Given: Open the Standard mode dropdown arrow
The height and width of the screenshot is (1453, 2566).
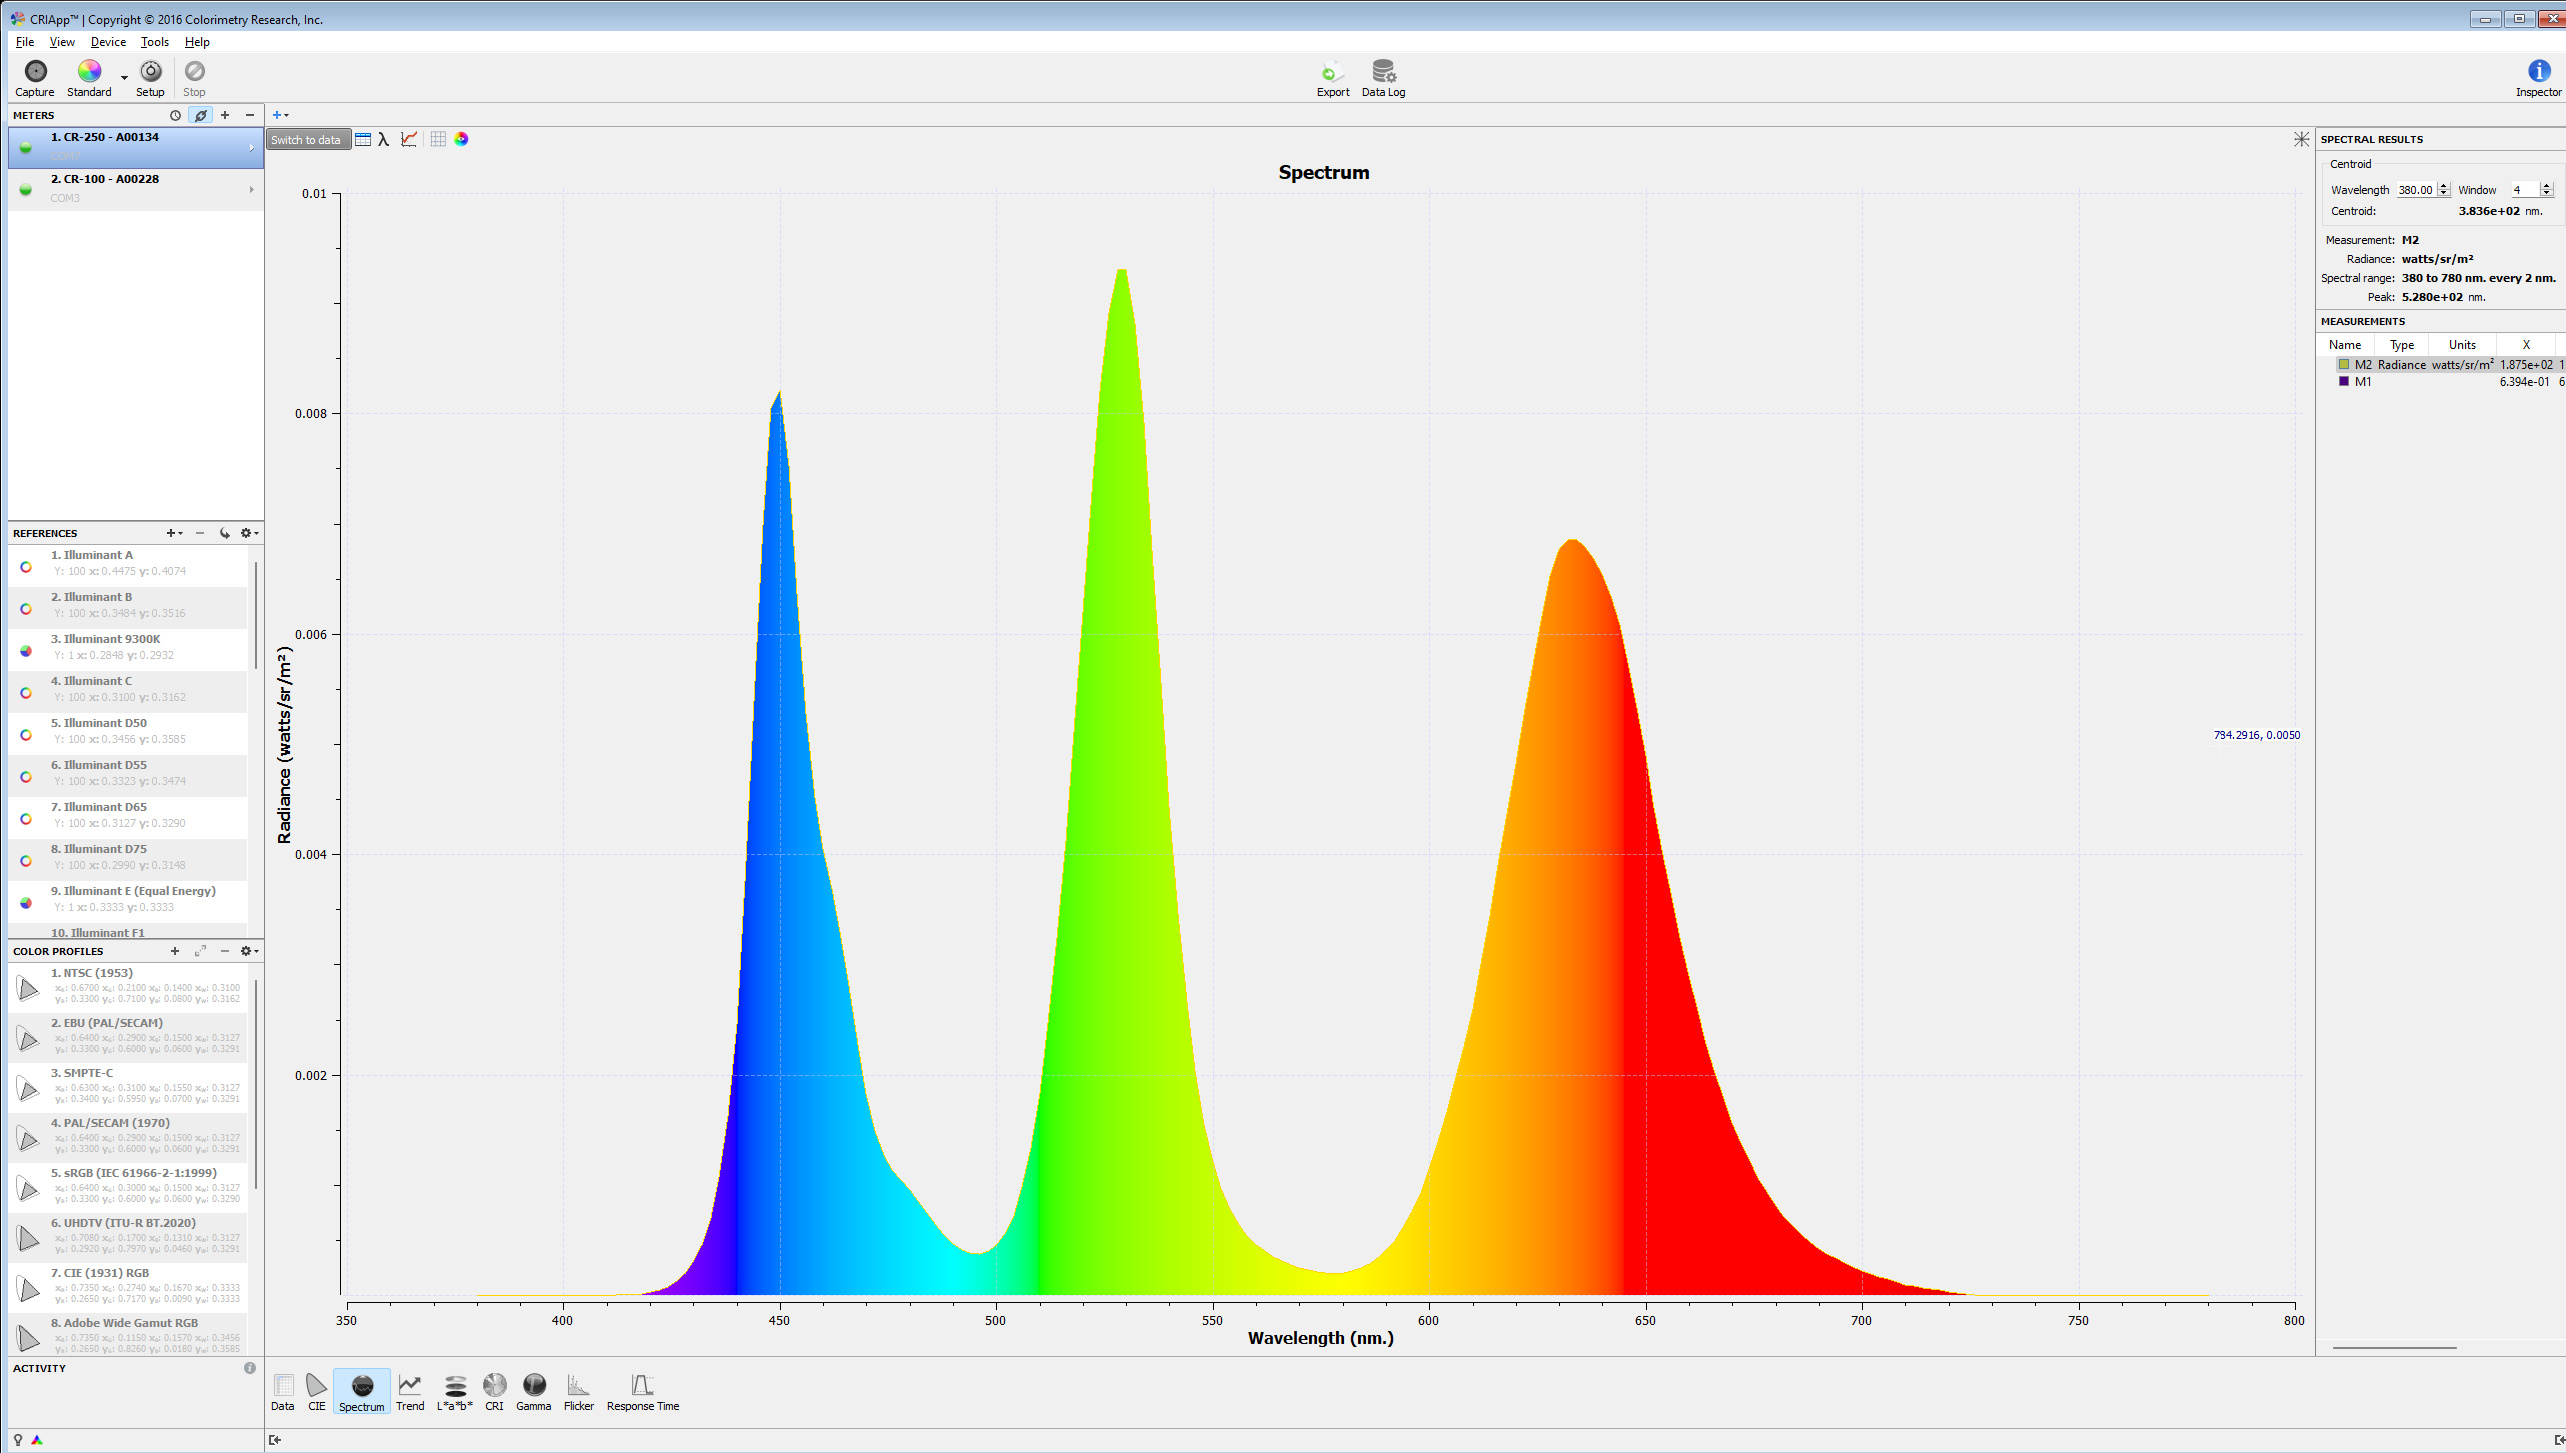Looking at the screenshot, I should click(124, 78).
